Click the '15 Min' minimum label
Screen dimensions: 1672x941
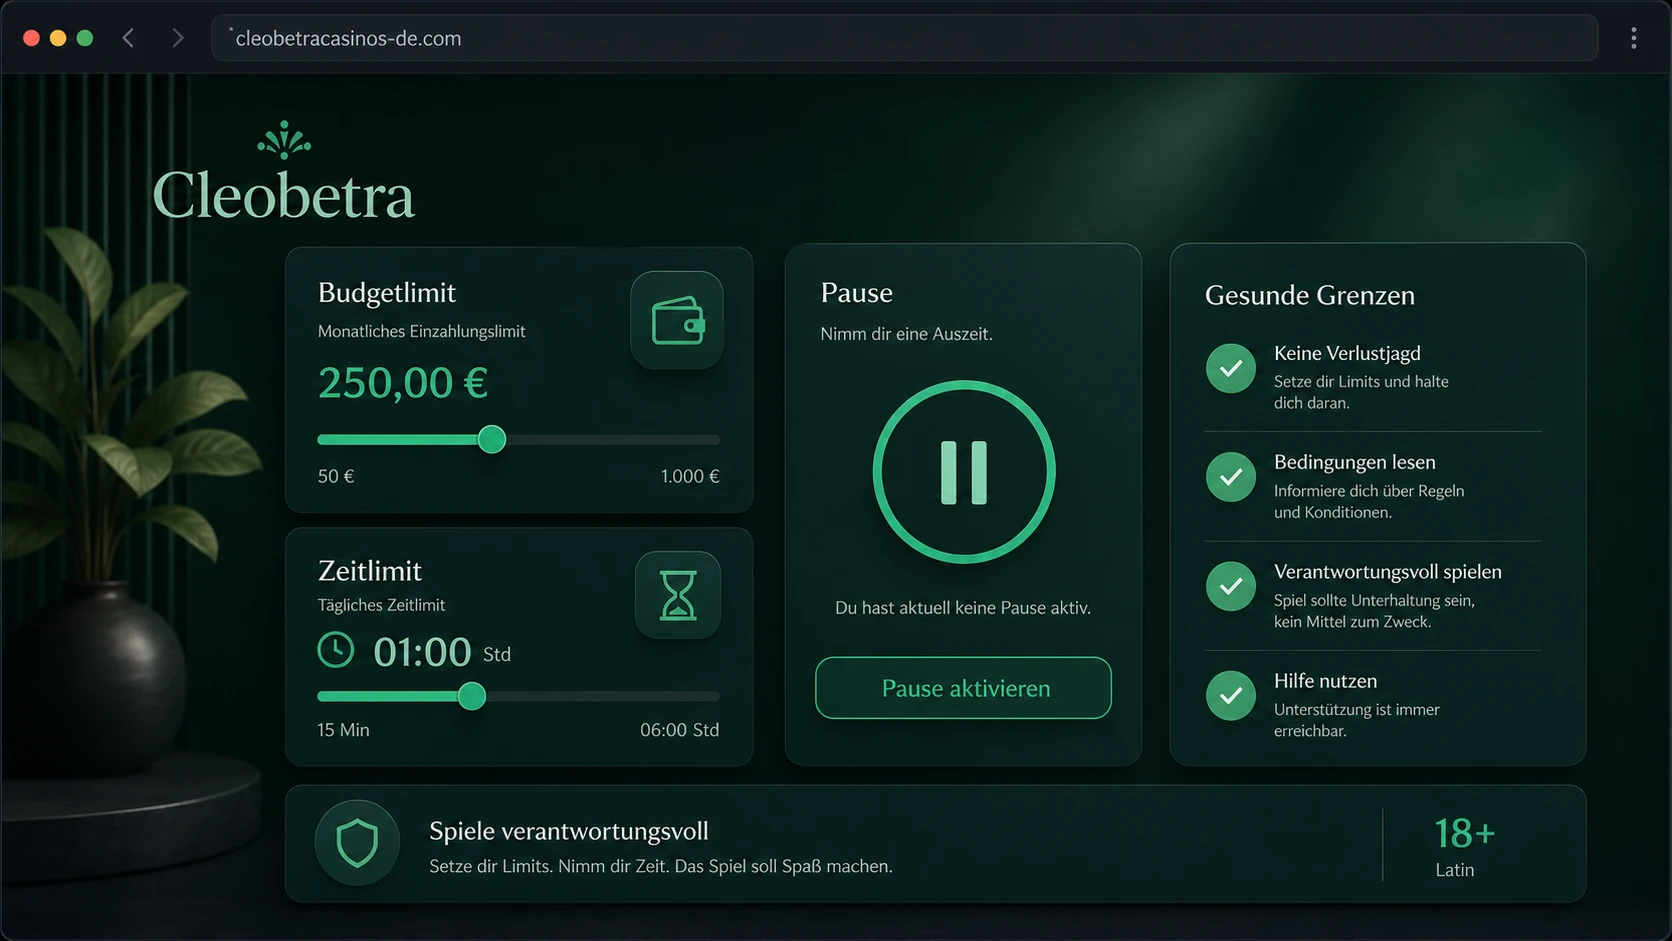(x=343, y=730)
